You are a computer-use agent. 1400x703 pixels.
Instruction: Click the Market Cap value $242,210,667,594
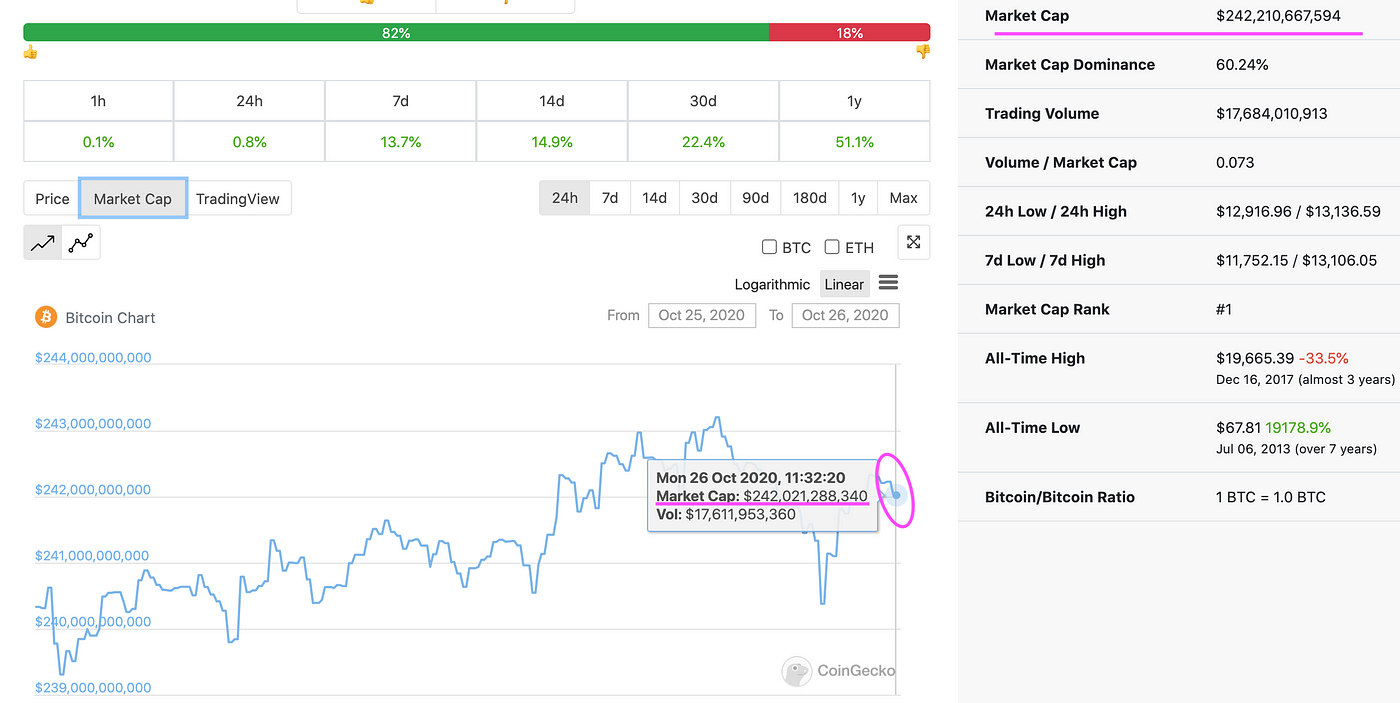[x=1278, y=16]
